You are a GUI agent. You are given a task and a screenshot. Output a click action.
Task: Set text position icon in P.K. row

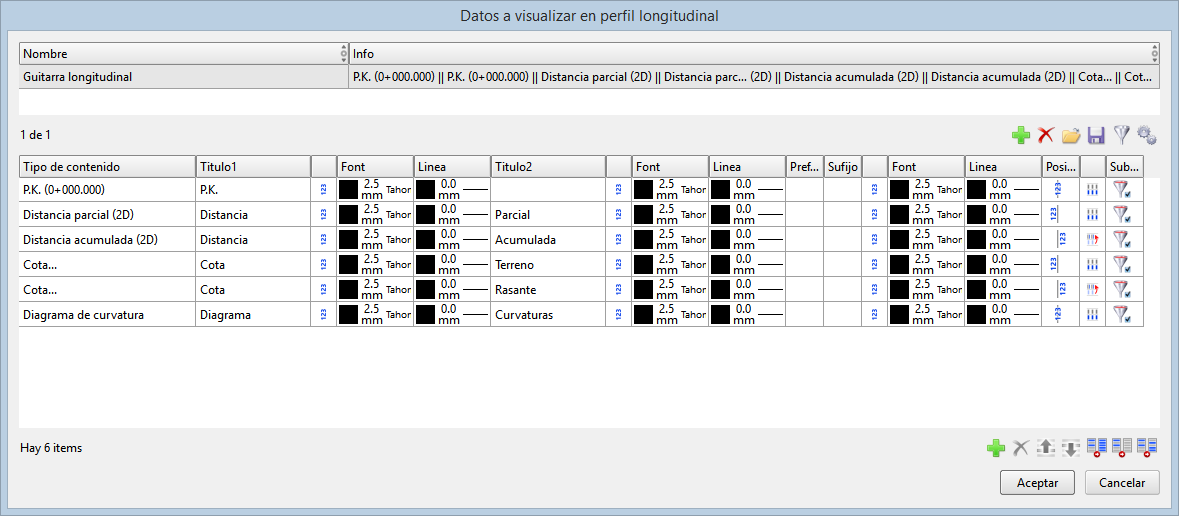pyautogui.click(x=1060, y=190)
